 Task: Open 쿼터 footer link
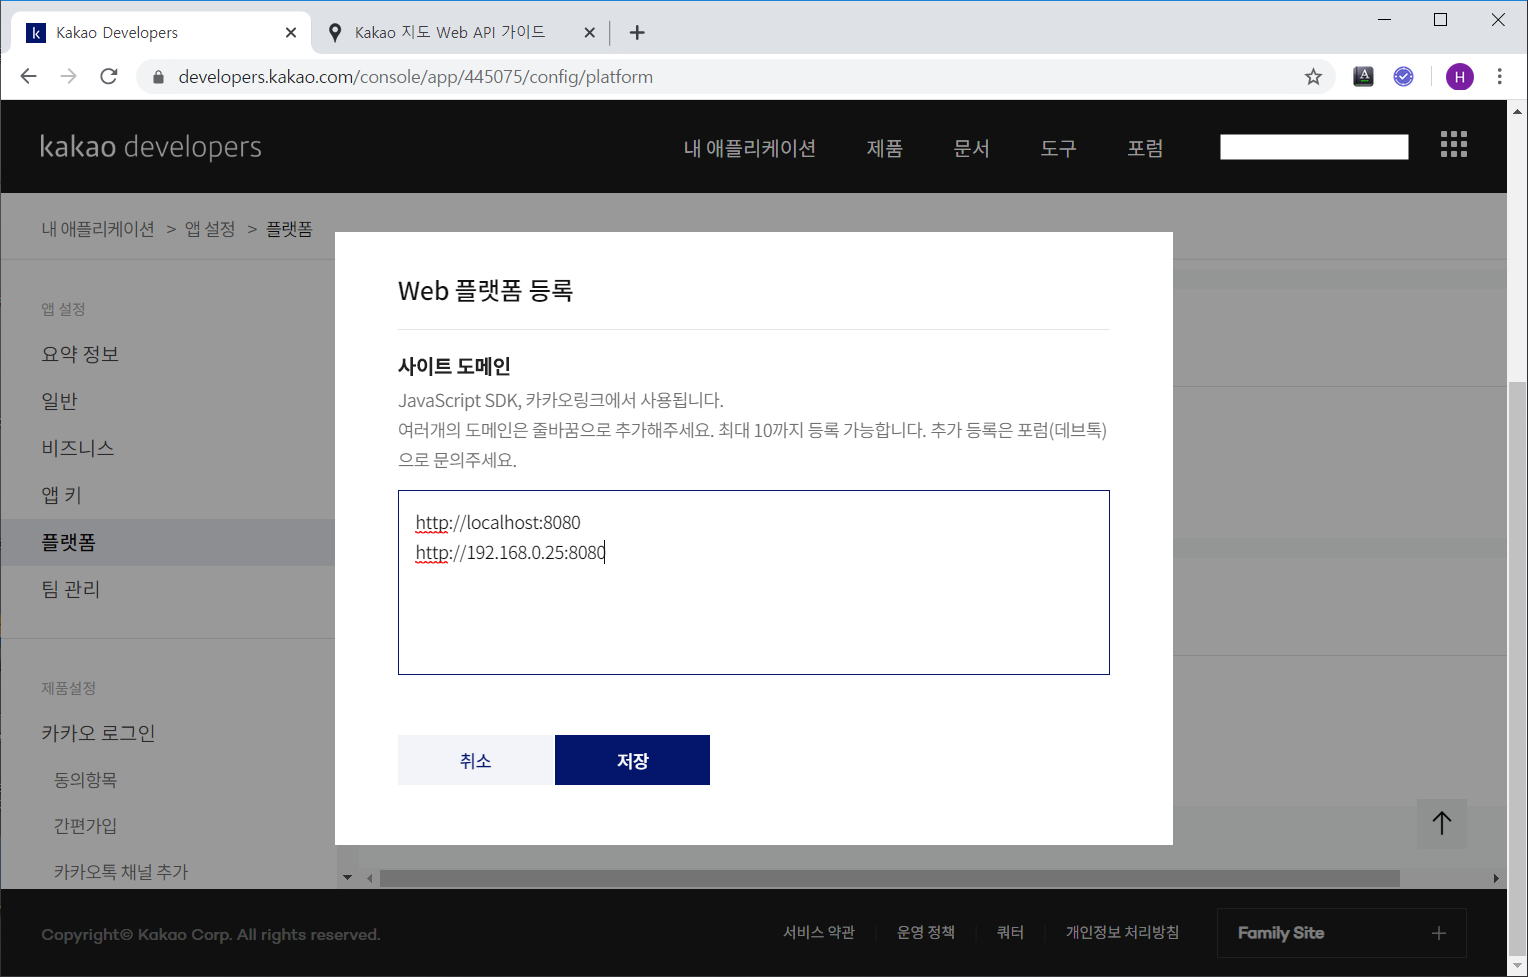point(1011,932)
